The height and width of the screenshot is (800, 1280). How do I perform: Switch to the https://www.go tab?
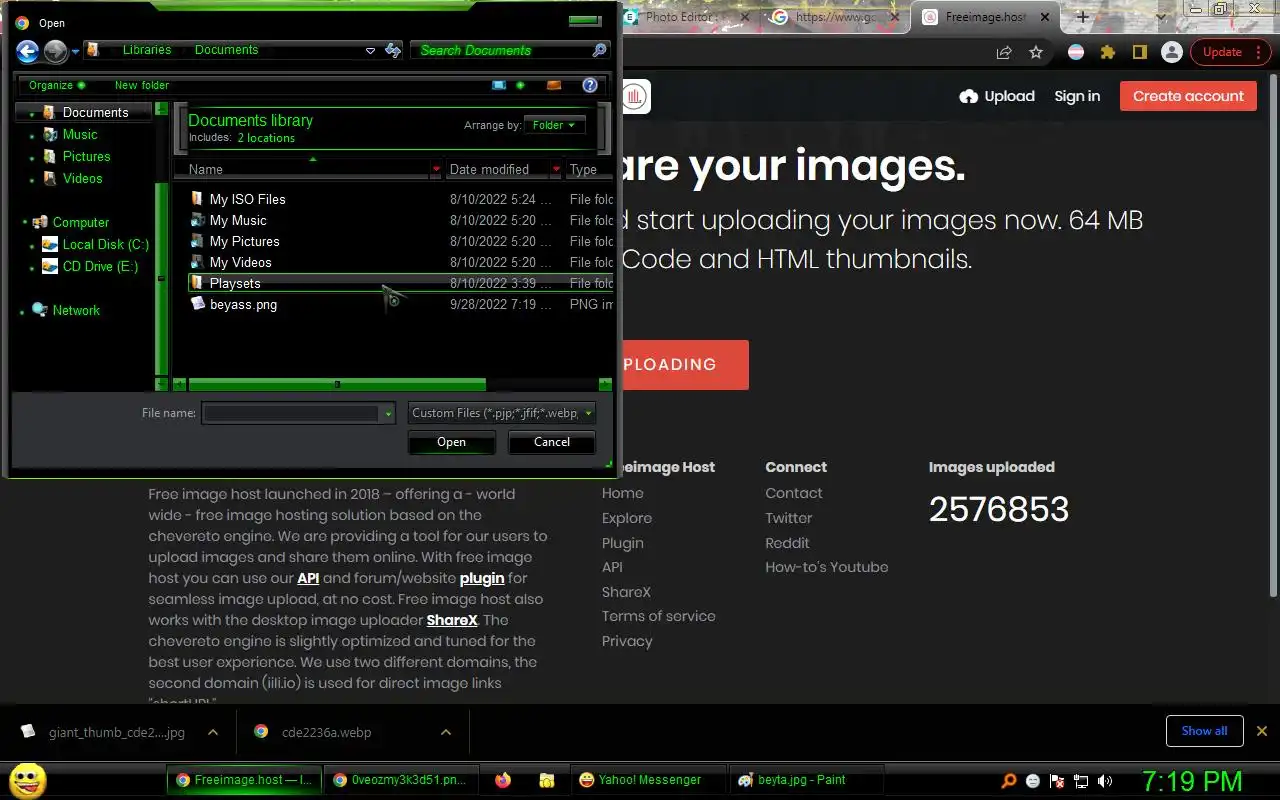(x=836, y=17)
